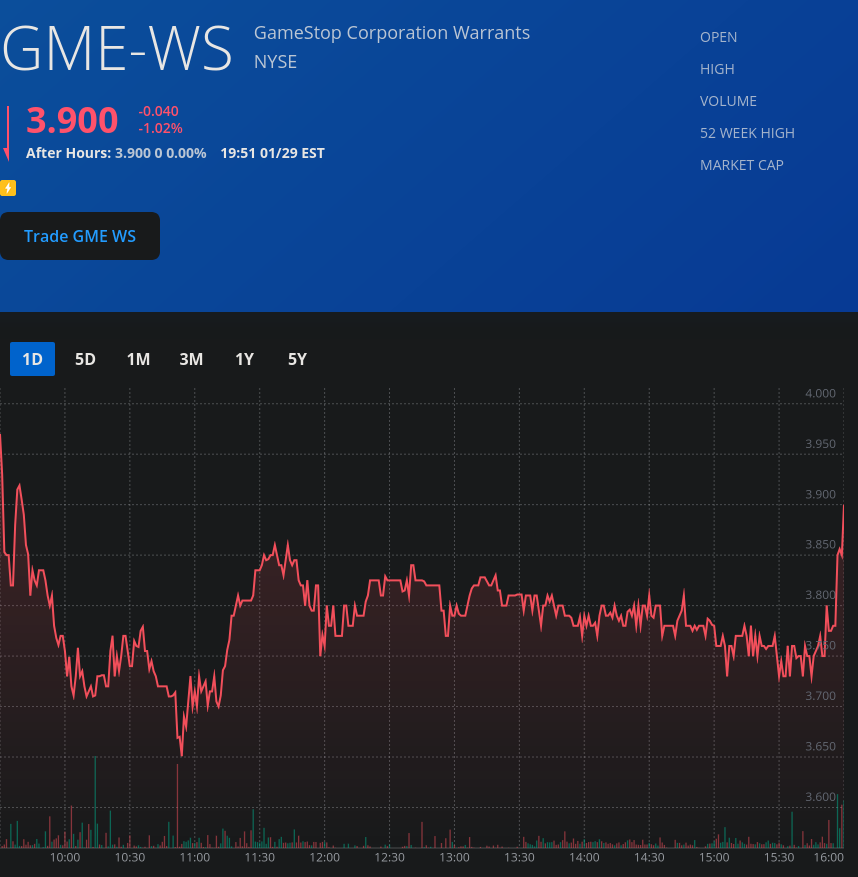Click the 52 WEEK HIGH stat label
Image resolution: width=858 pixels, height=877 pixels.
pyautogui.click(x=747, y=133)
